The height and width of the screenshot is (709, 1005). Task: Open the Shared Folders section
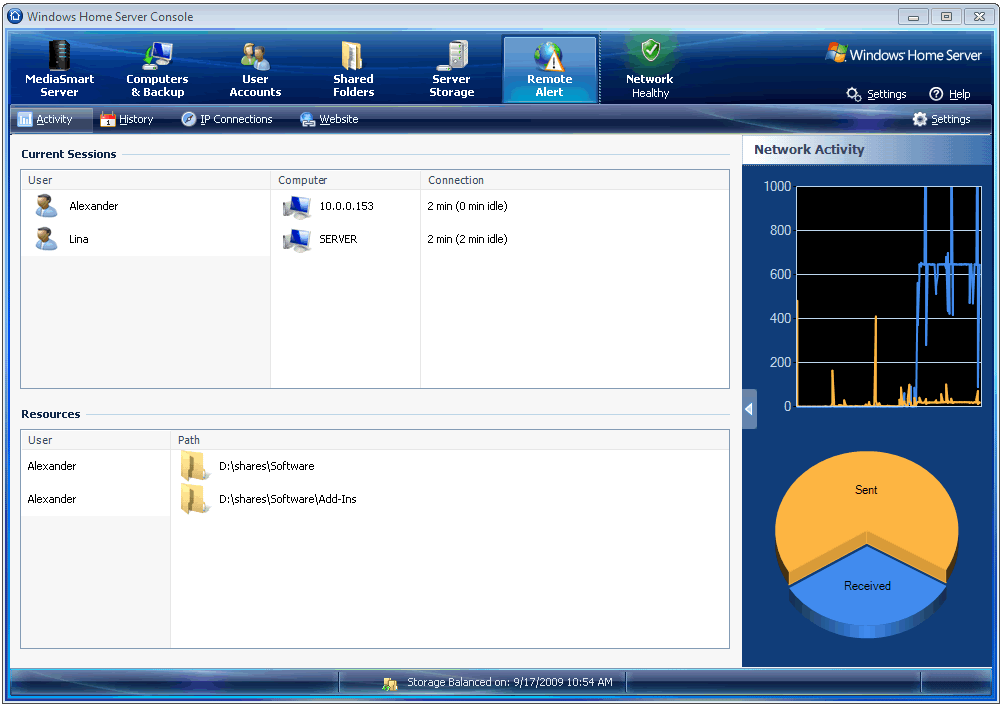point(353,69)
